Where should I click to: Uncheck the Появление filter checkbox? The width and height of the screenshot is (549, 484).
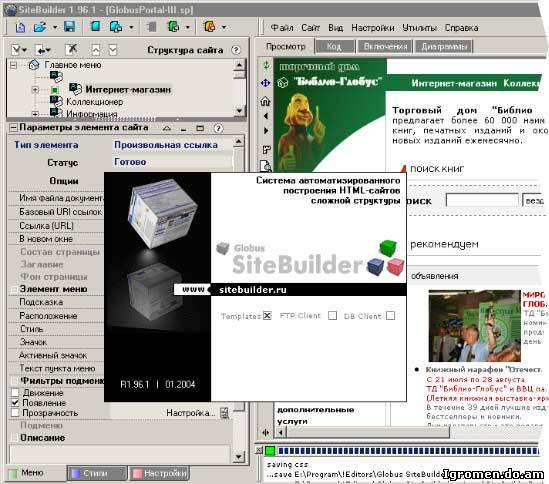tap(15, 403)
